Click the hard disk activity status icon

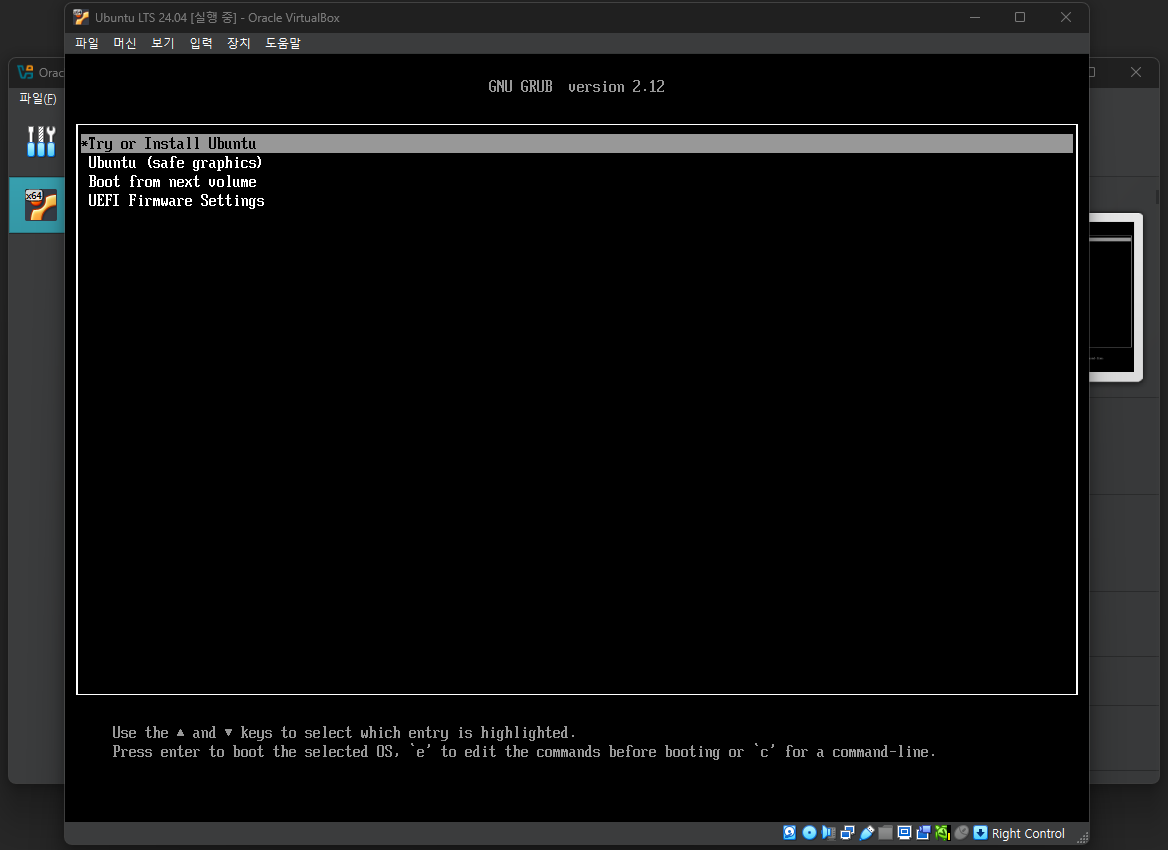pos(790,833)
